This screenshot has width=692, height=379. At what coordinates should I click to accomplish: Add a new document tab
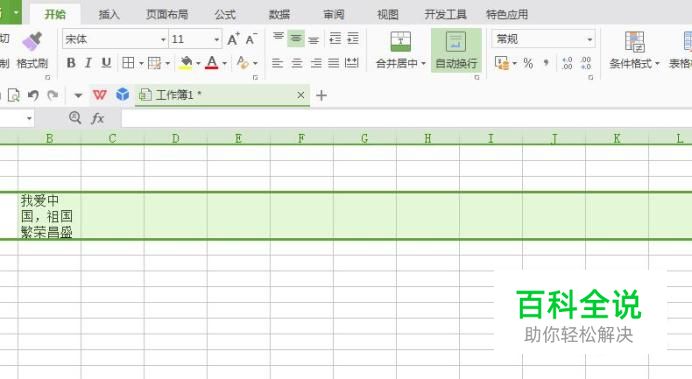coord(322,95)
